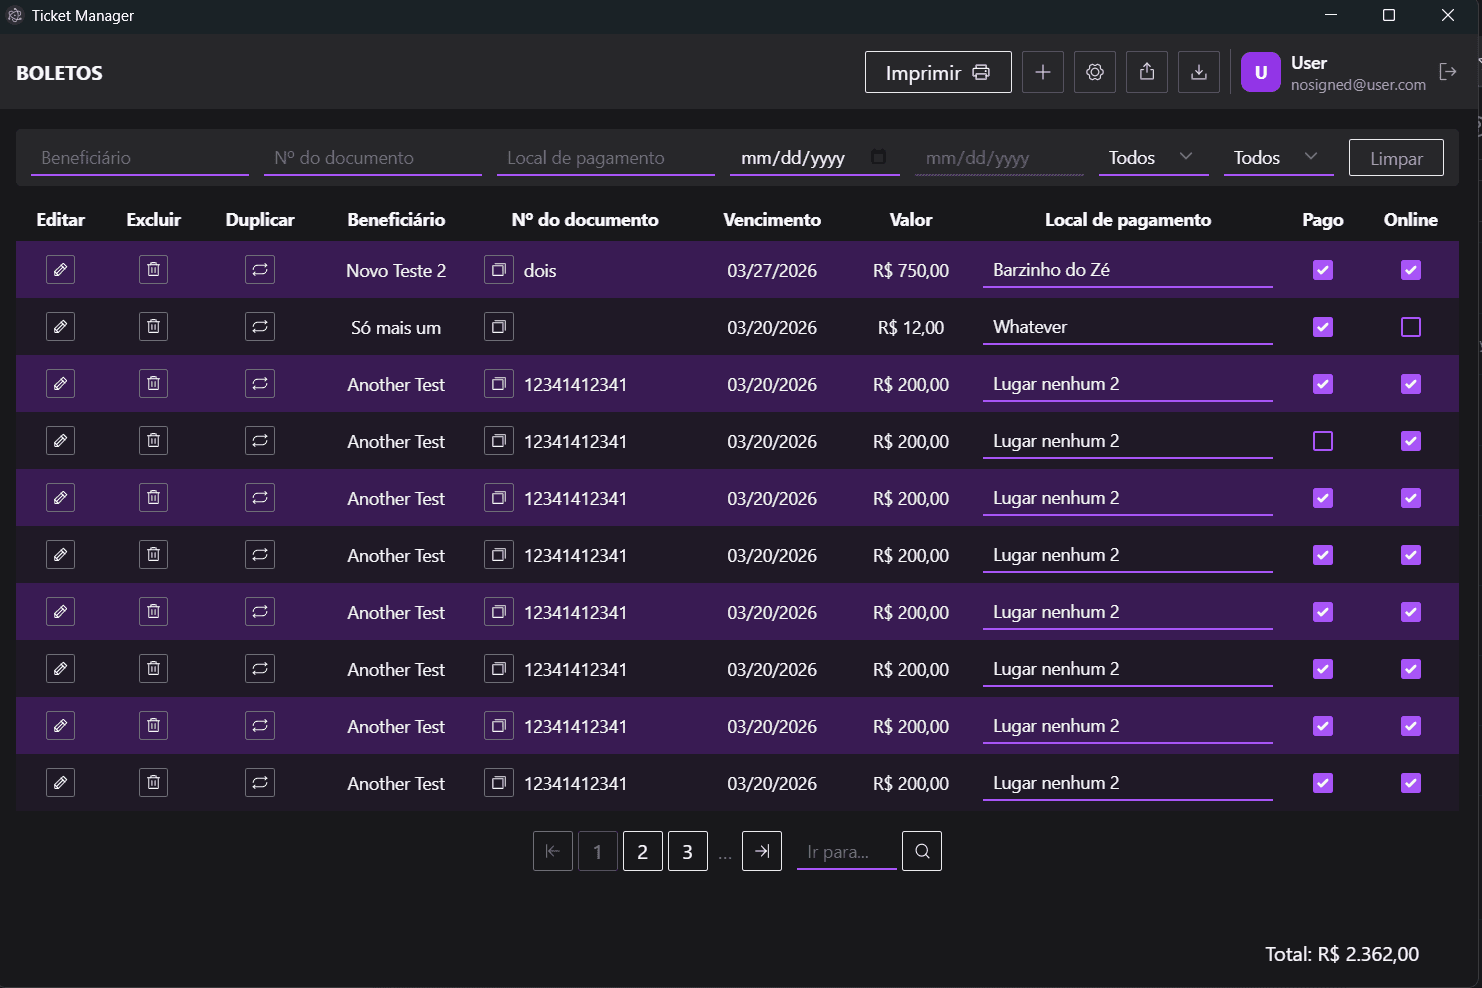Uncheck Pago for Novo Teste 2

pos(1323,270)
